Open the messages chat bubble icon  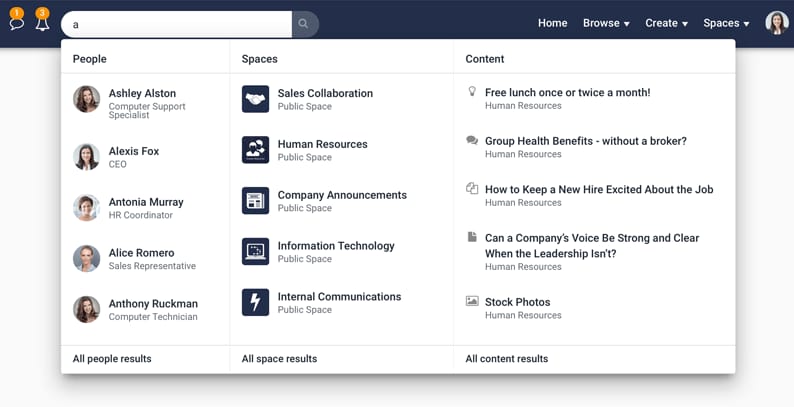16,20
